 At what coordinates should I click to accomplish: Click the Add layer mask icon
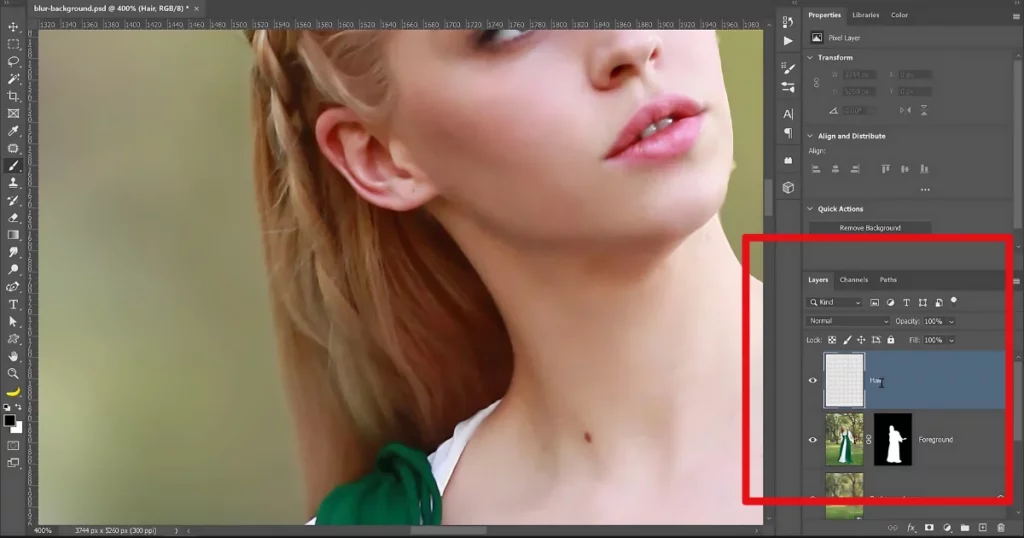(x=929, y=528)
